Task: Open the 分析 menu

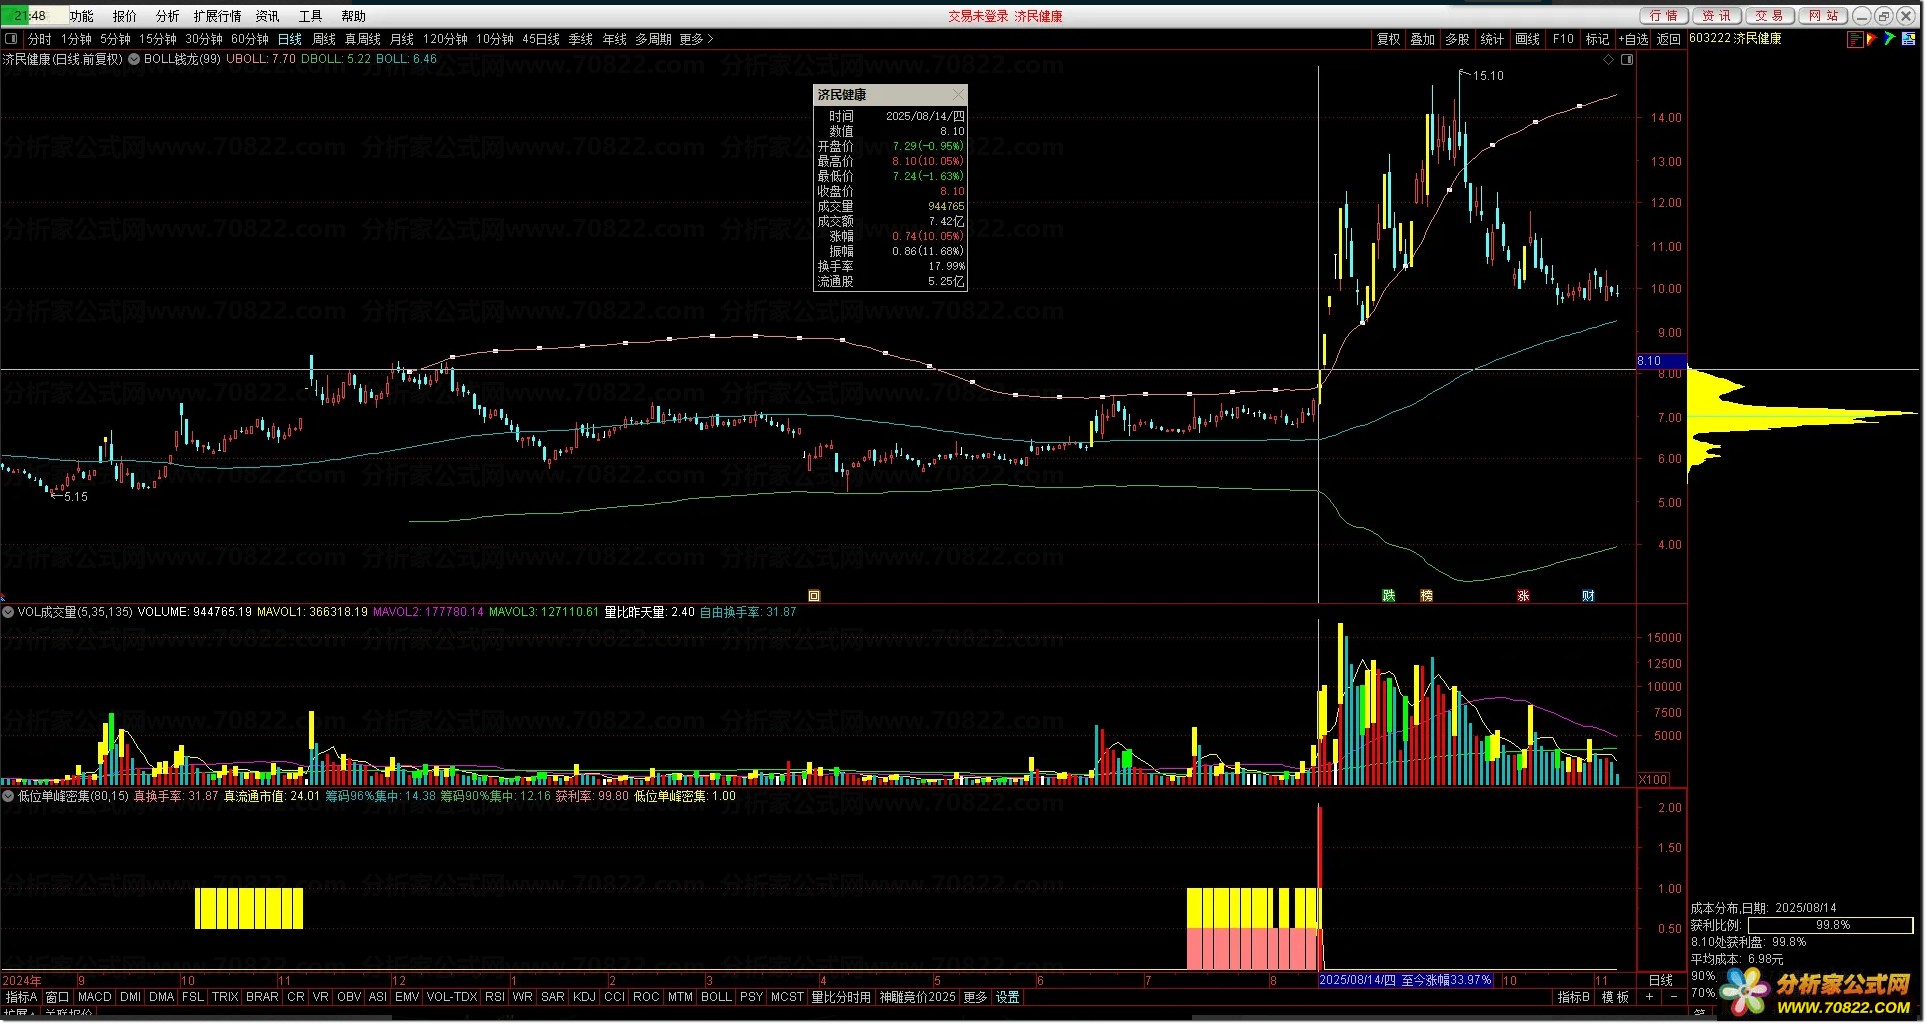Action: (x=168, y=16)
